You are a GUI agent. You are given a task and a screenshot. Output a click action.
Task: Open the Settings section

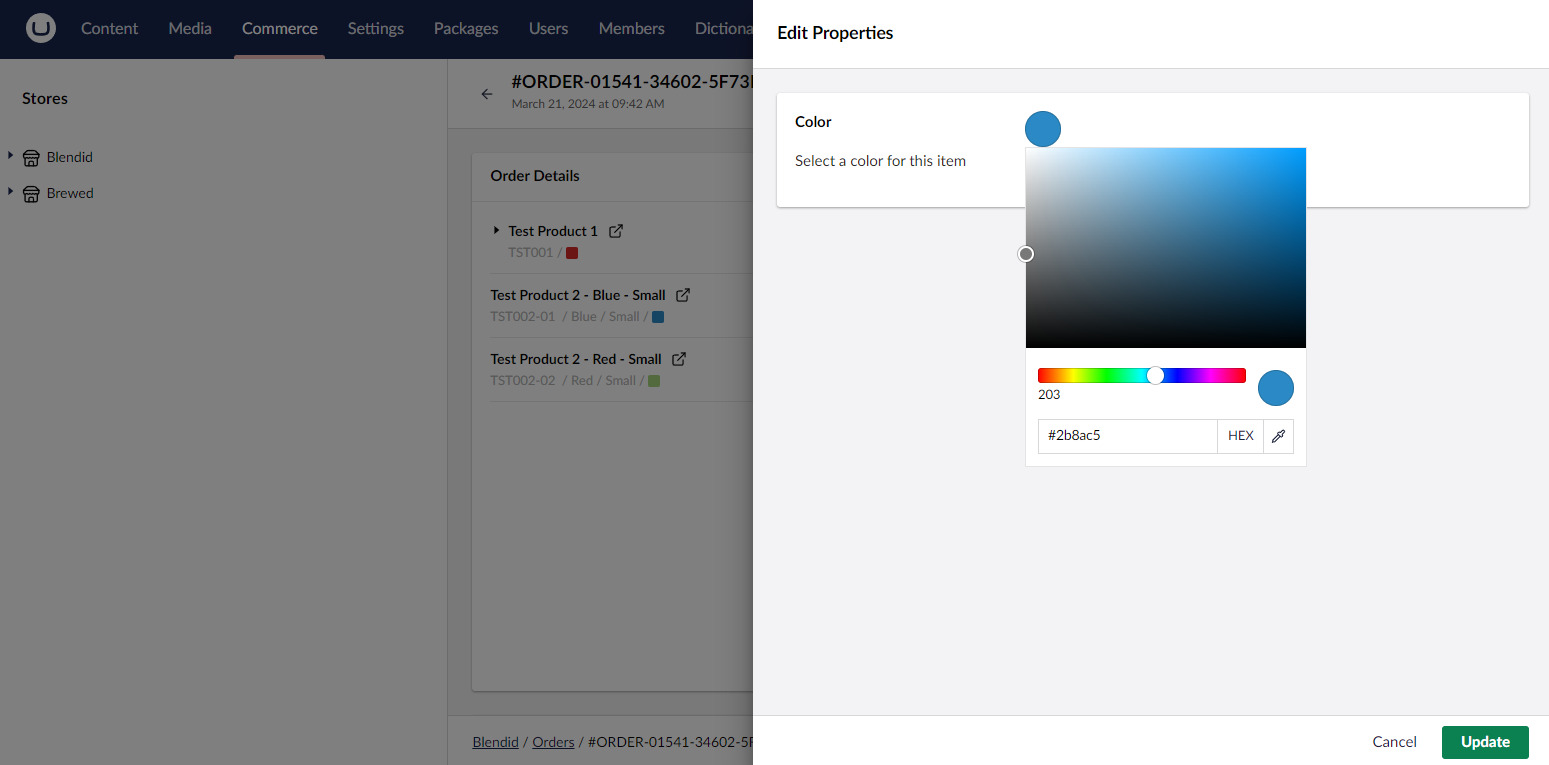[x=375, y=29]
